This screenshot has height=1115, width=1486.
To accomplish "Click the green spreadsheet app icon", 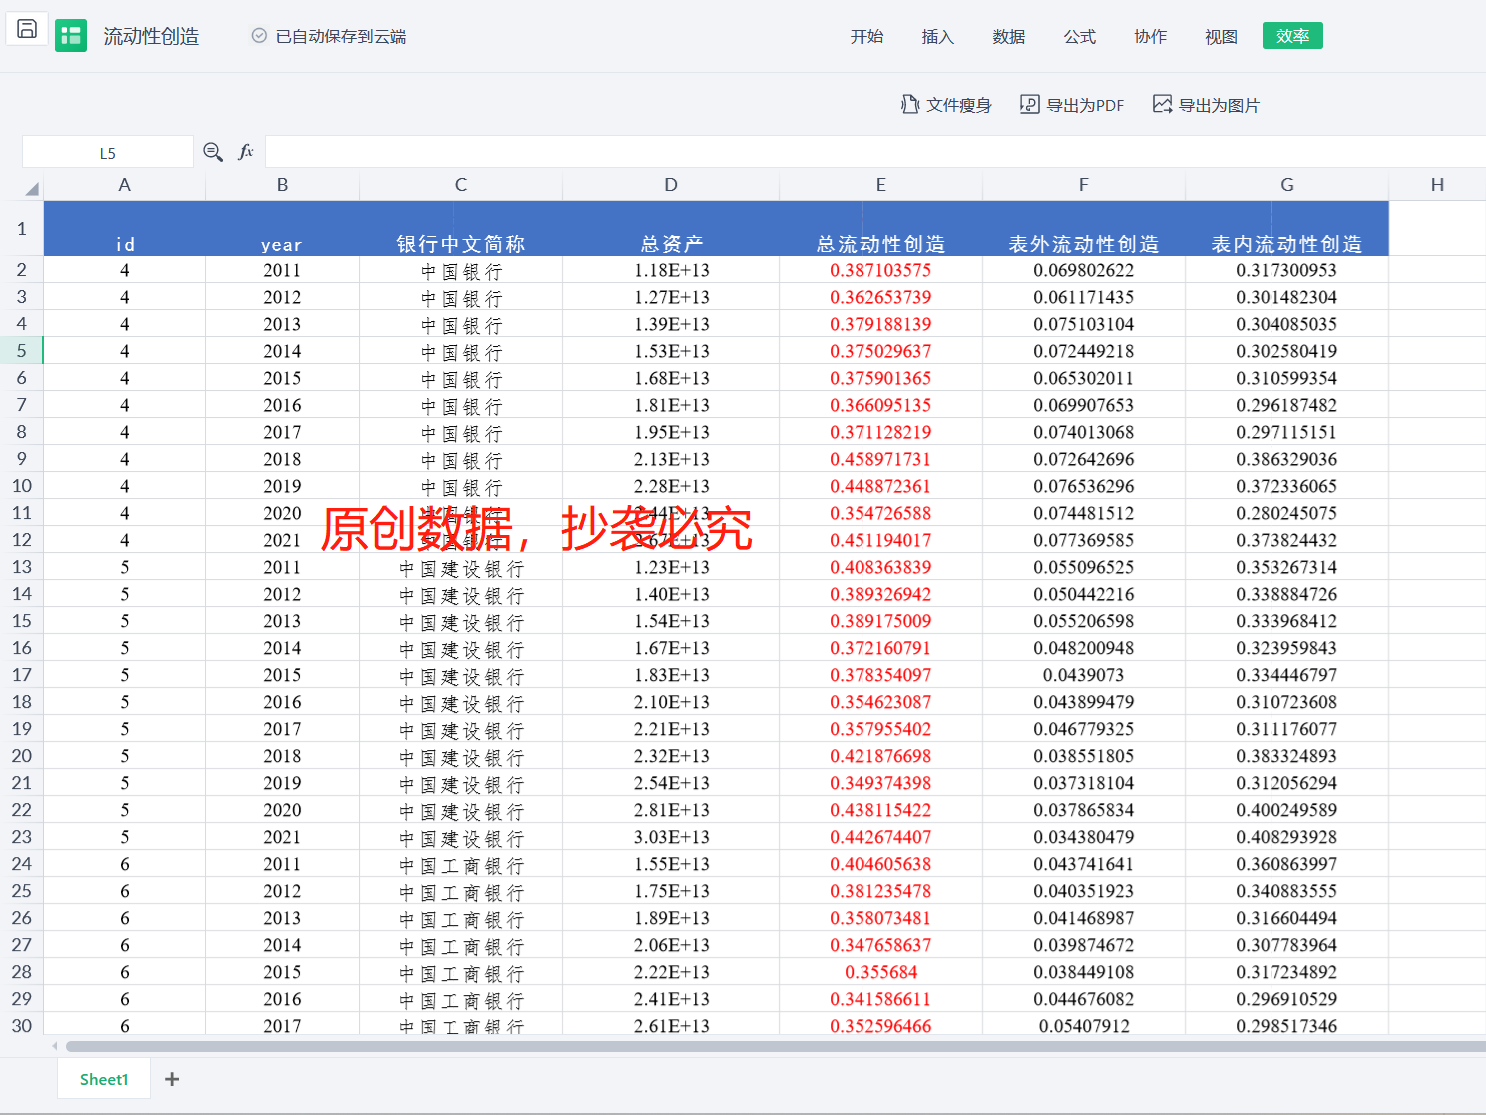I will click(x=71, y=36).
